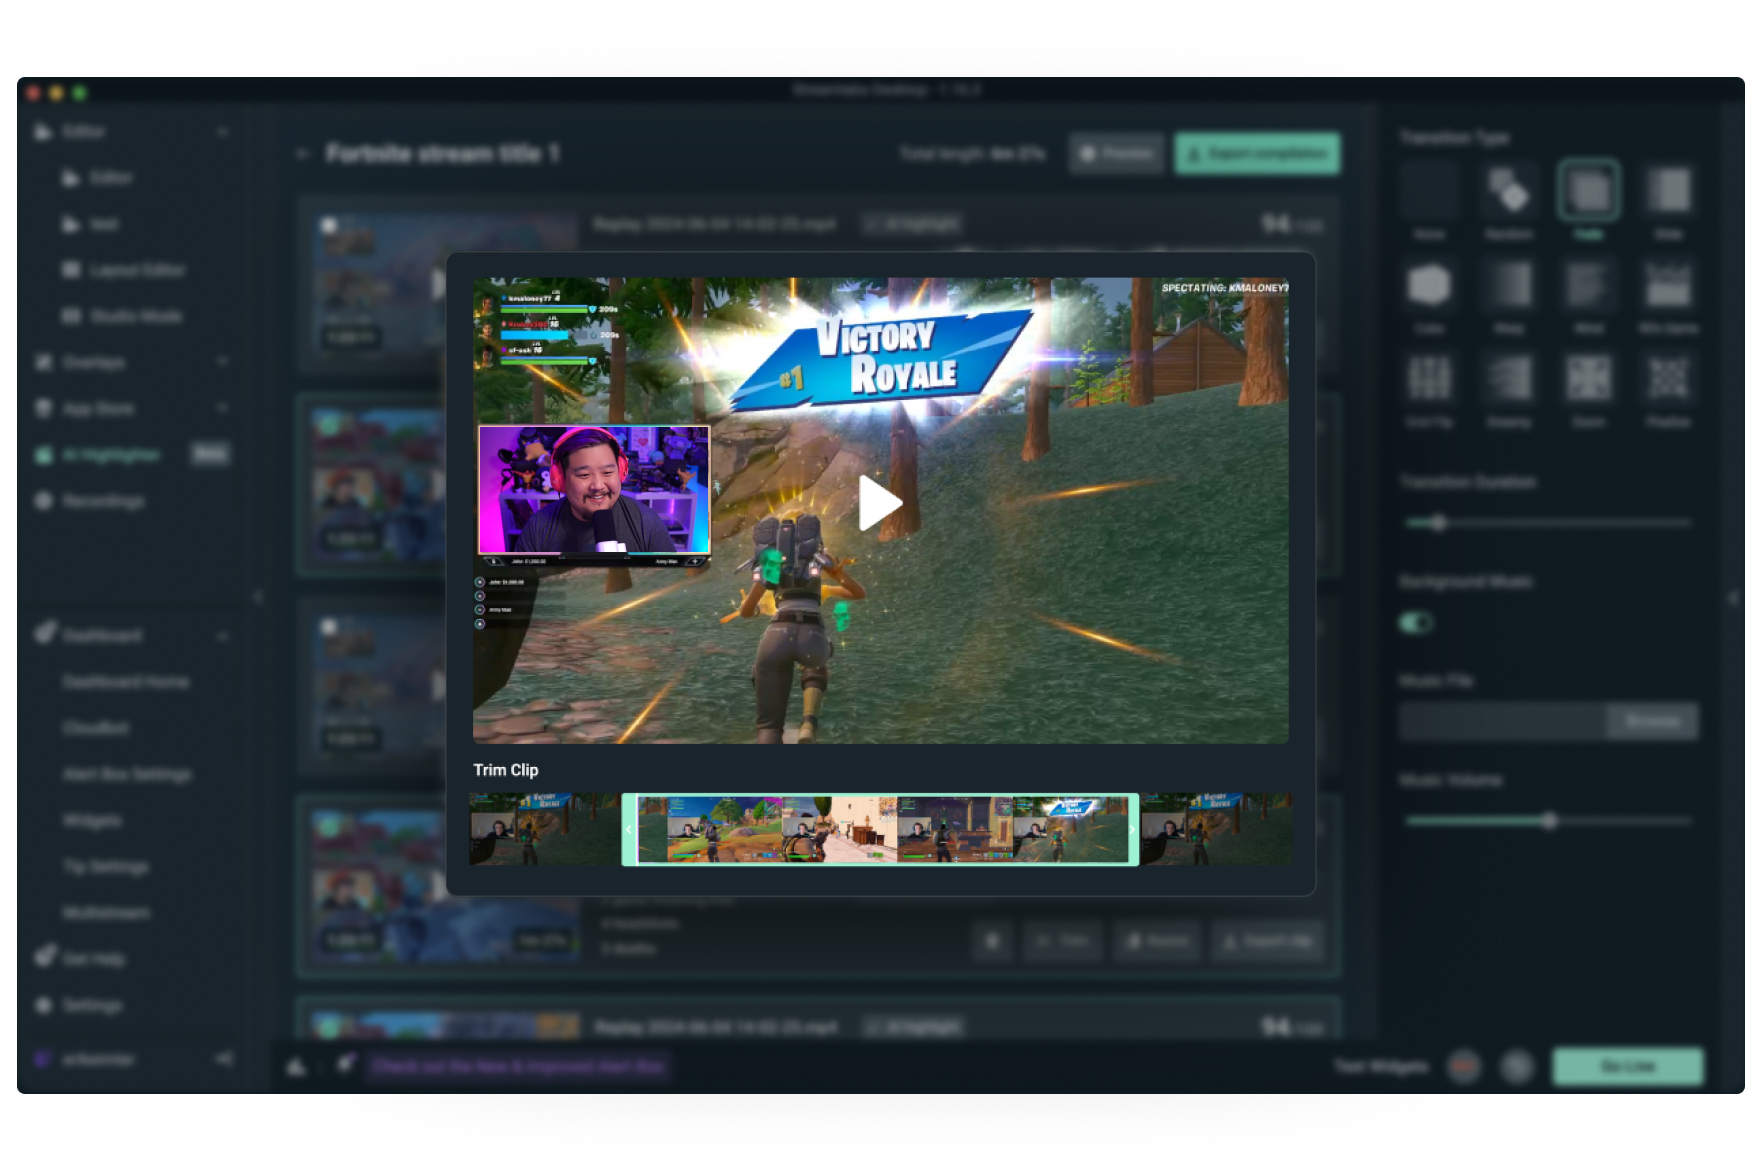Image resolution: width=1761 pixels, height=1171 pixels.
Task: Collapse the left sidebar arrow handle
Action: pos(258,597)
